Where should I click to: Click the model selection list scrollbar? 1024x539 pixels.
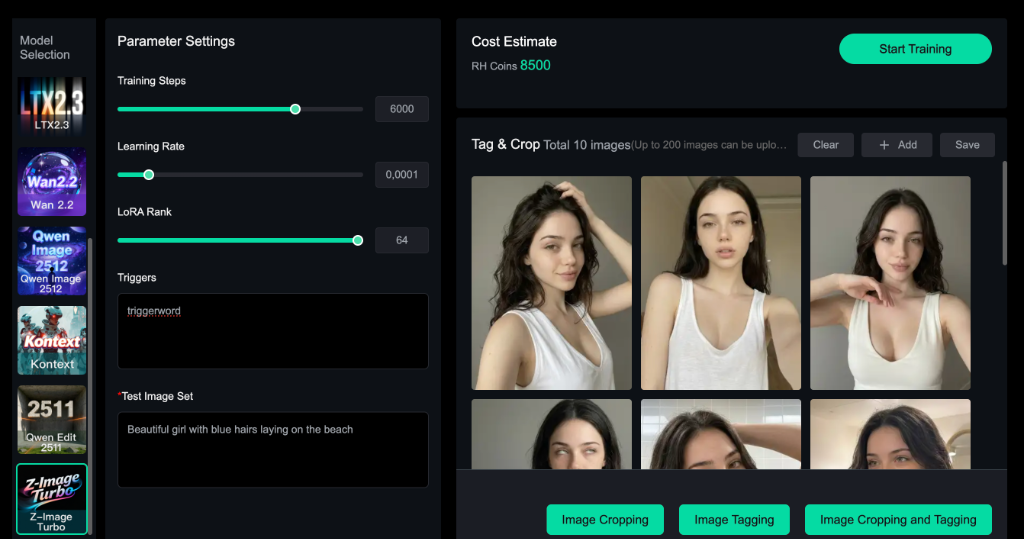90,385
